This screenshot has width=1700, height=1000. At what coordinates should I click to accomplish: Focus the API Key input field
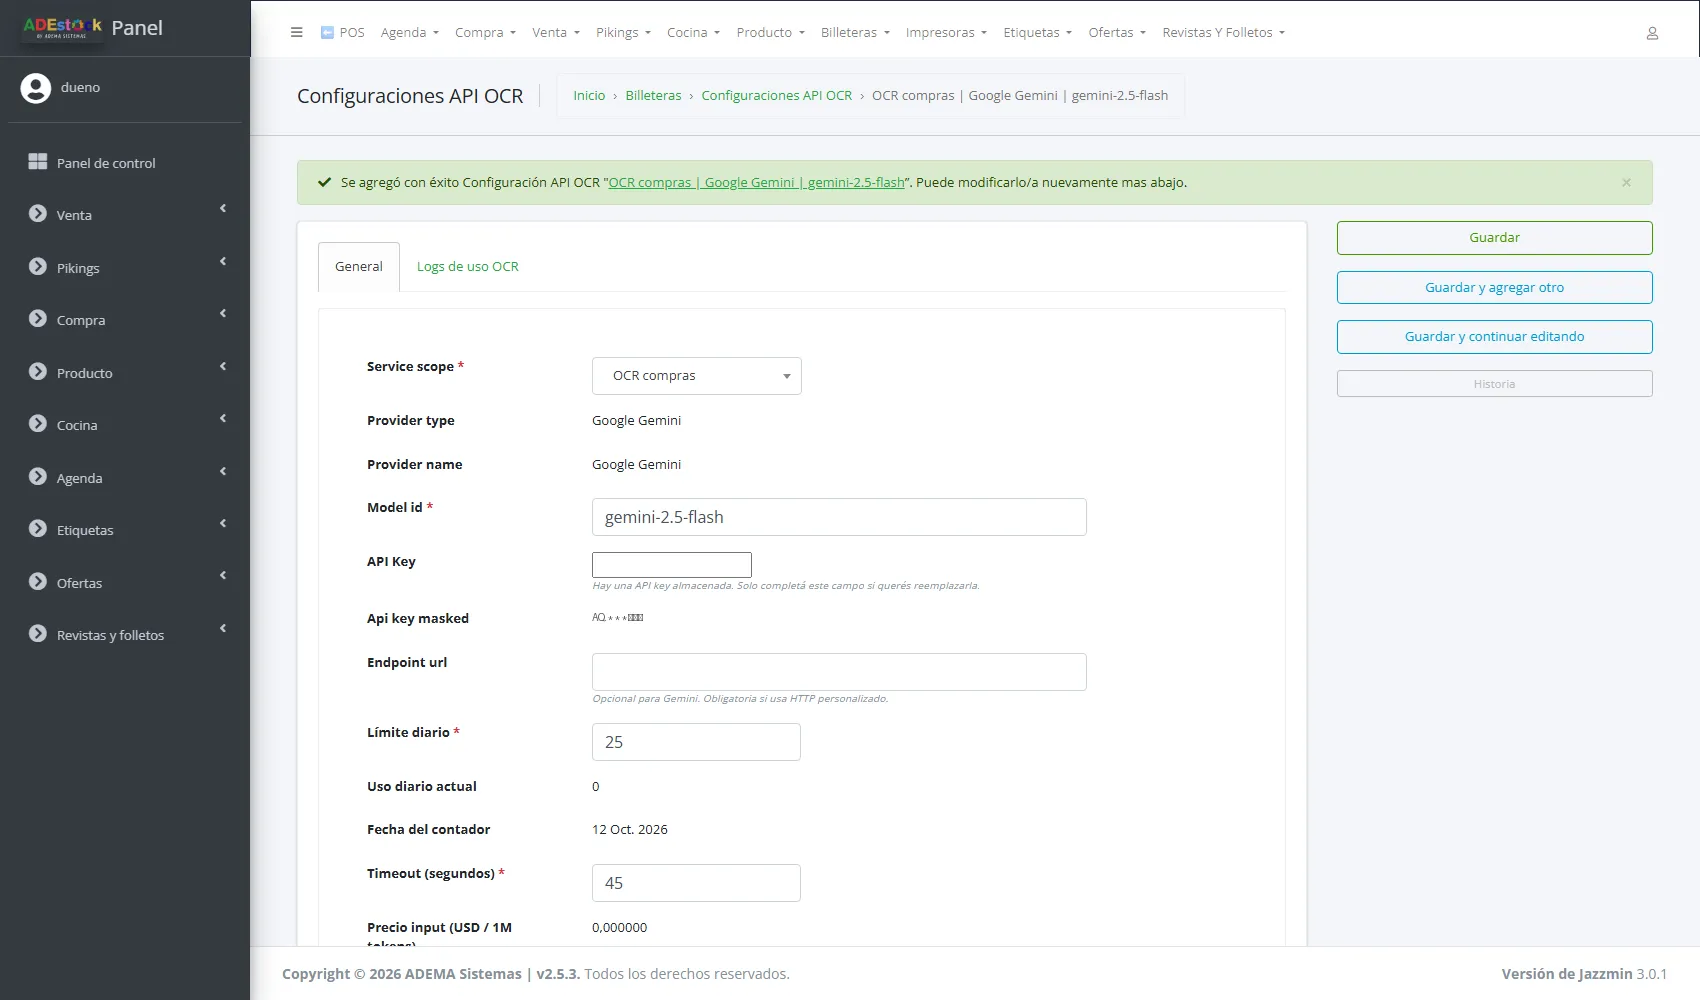pos(672,565)
